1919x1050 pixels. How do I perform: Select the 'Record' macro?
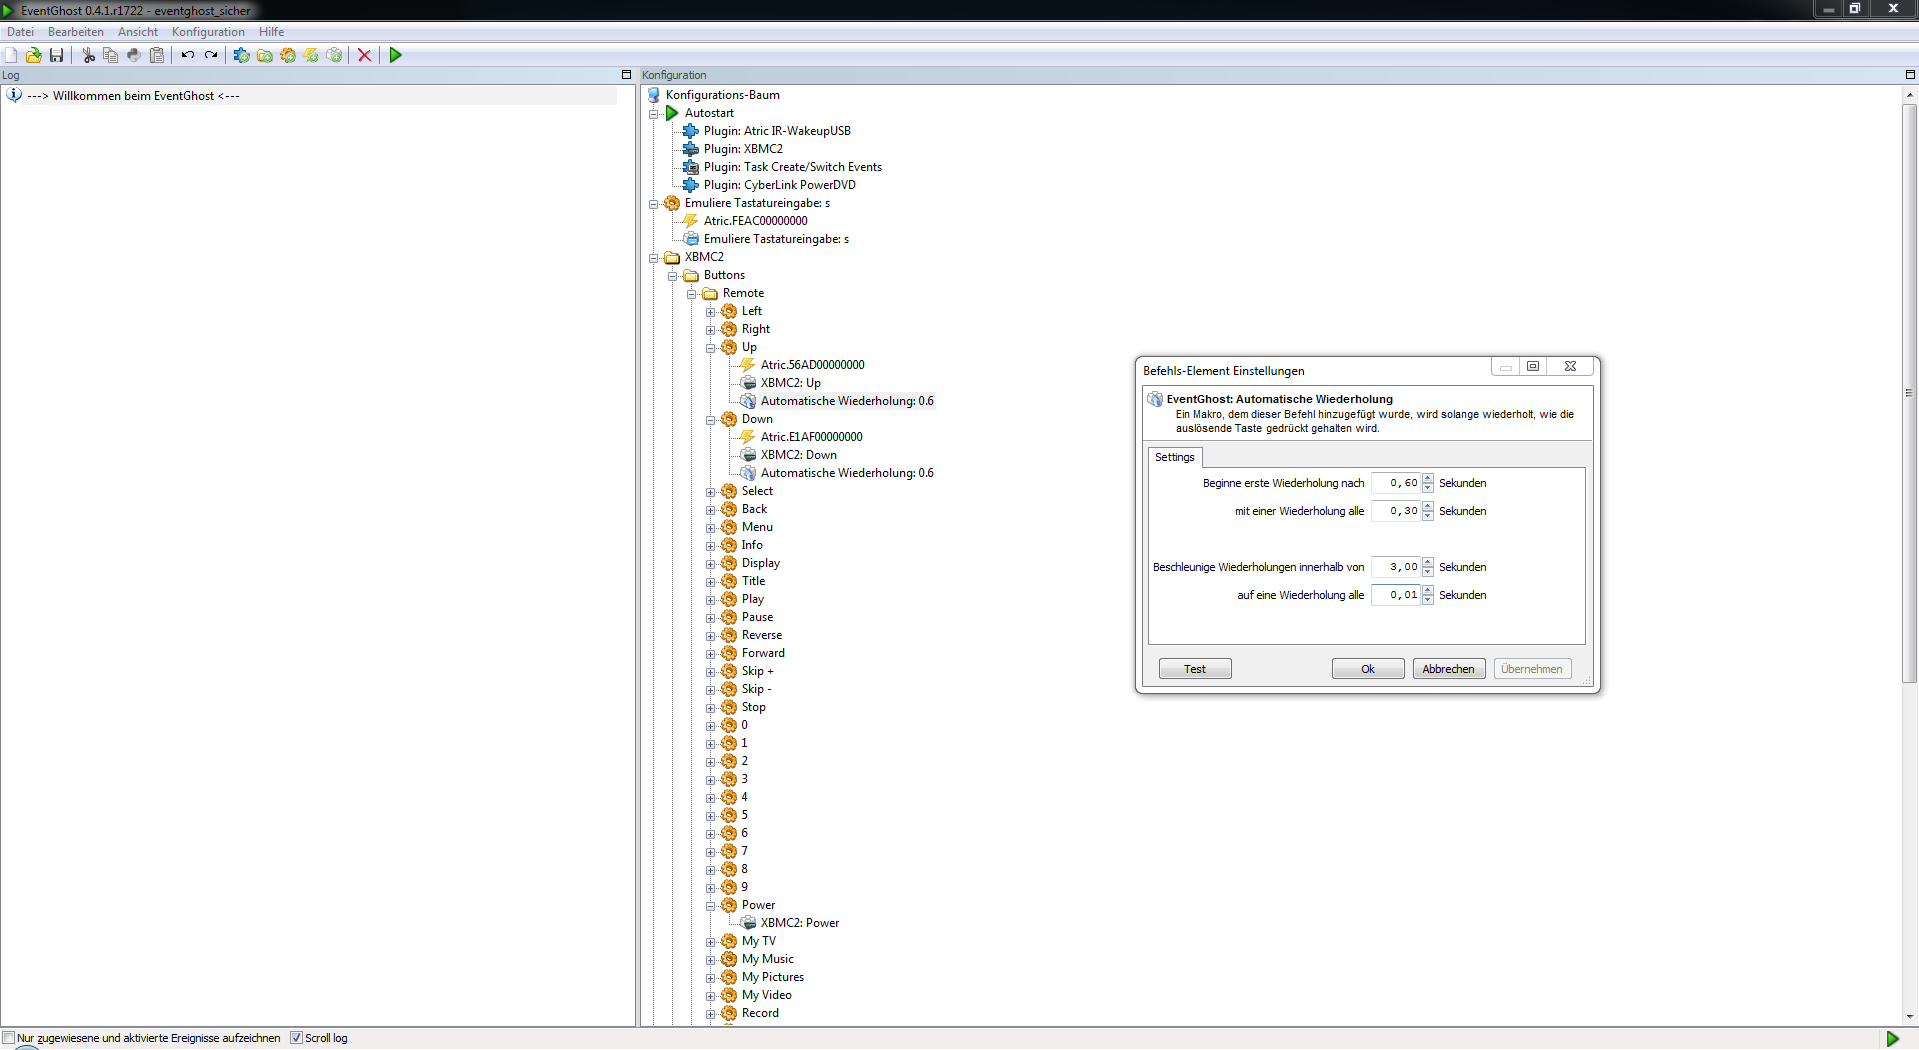point(760,1013)
